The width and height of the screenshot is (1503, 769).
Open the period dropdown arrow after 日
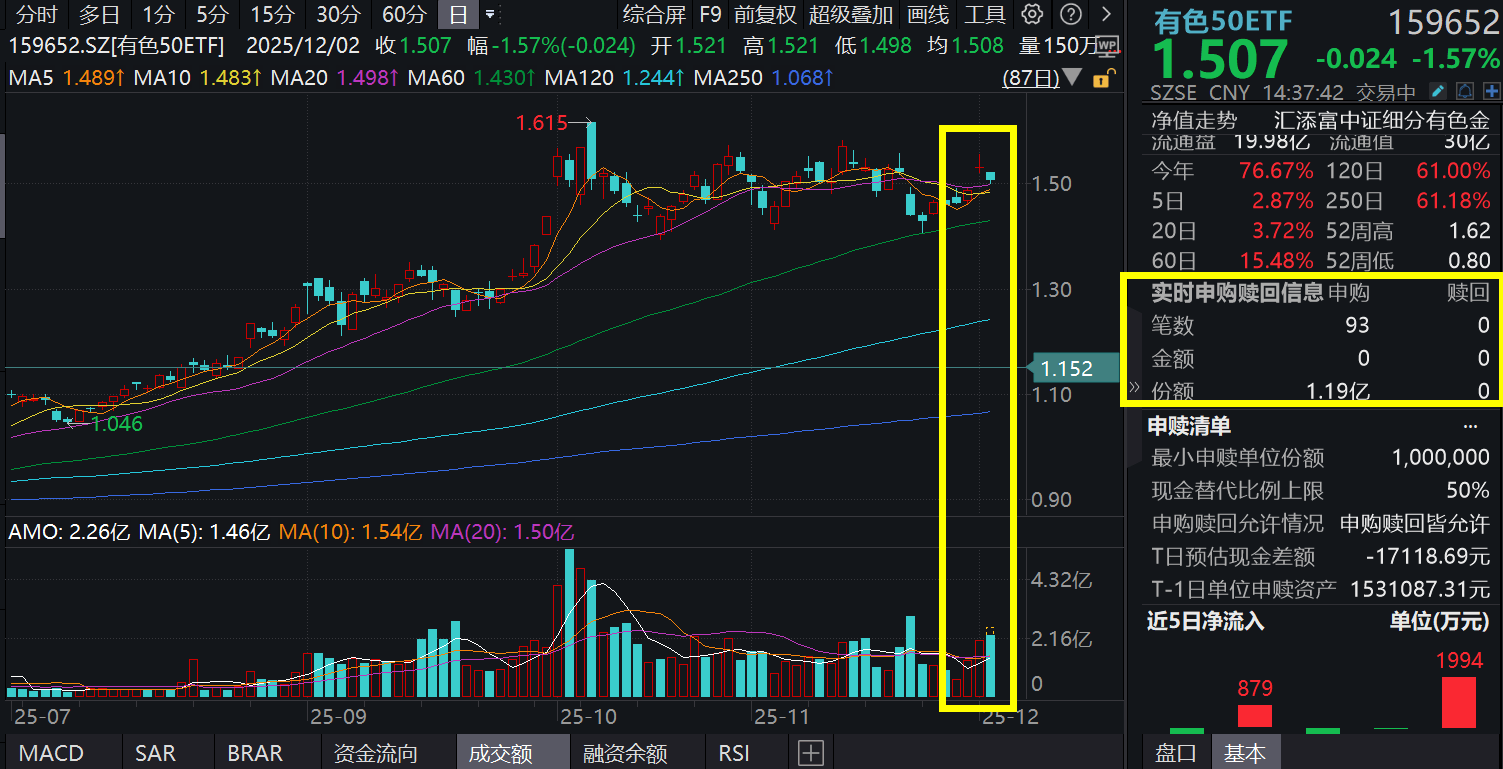point(490,15)
